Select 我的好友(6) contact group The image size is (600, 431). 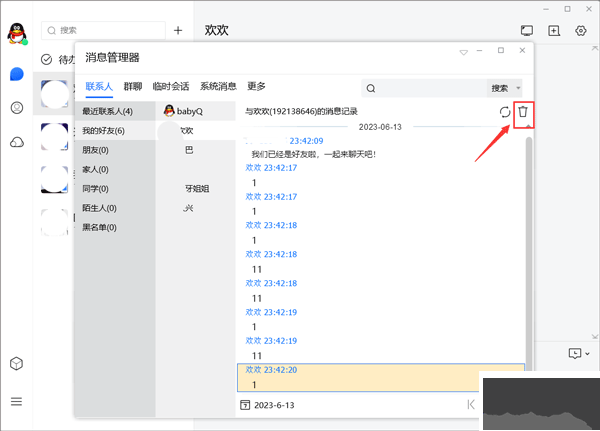[103, 131]
